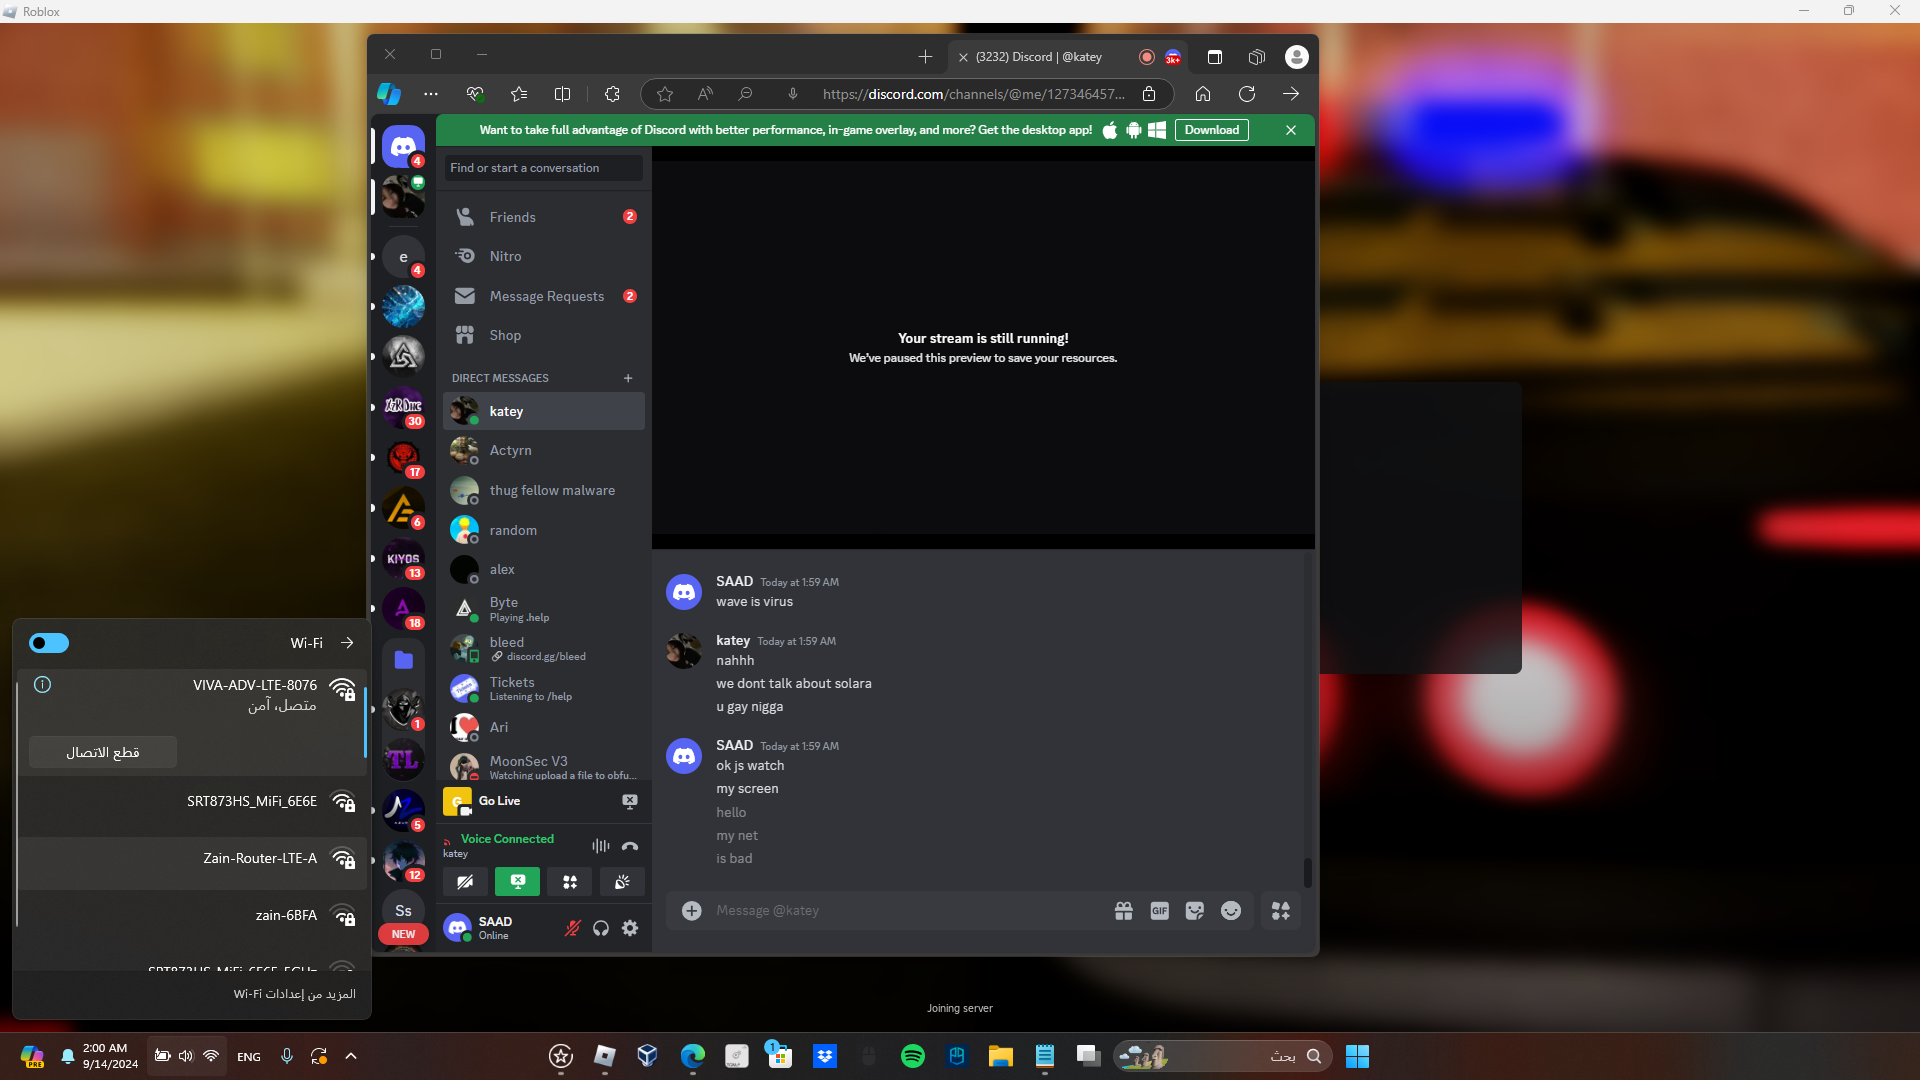Open the gift picker in message bar
This screenshot has height=1080, width=1920.
click(x=1124, y=911)
